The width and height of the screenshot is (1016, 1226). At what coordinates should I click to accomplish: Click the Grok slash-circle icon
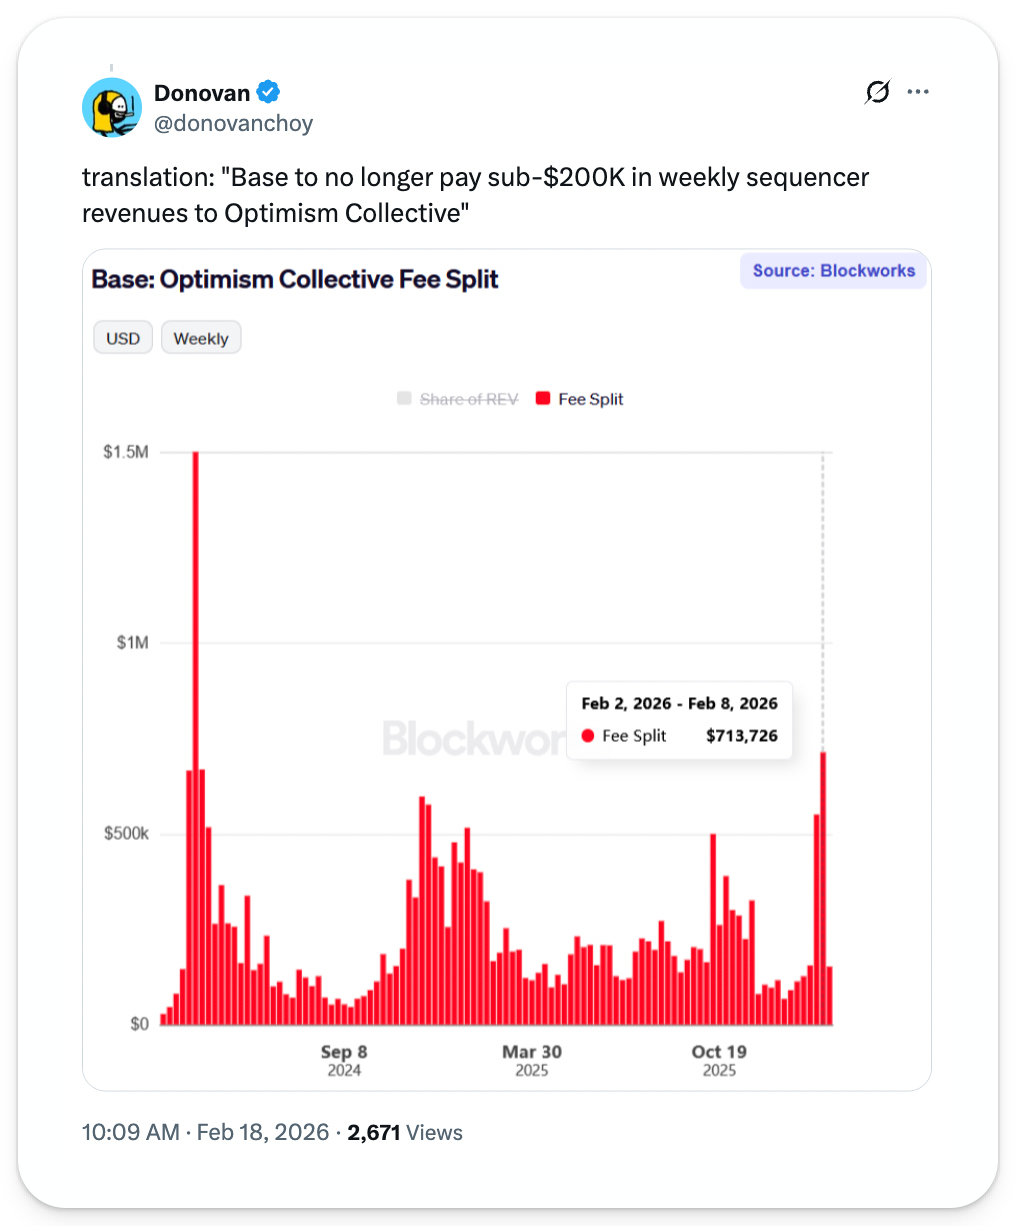(x=877, y=93)
